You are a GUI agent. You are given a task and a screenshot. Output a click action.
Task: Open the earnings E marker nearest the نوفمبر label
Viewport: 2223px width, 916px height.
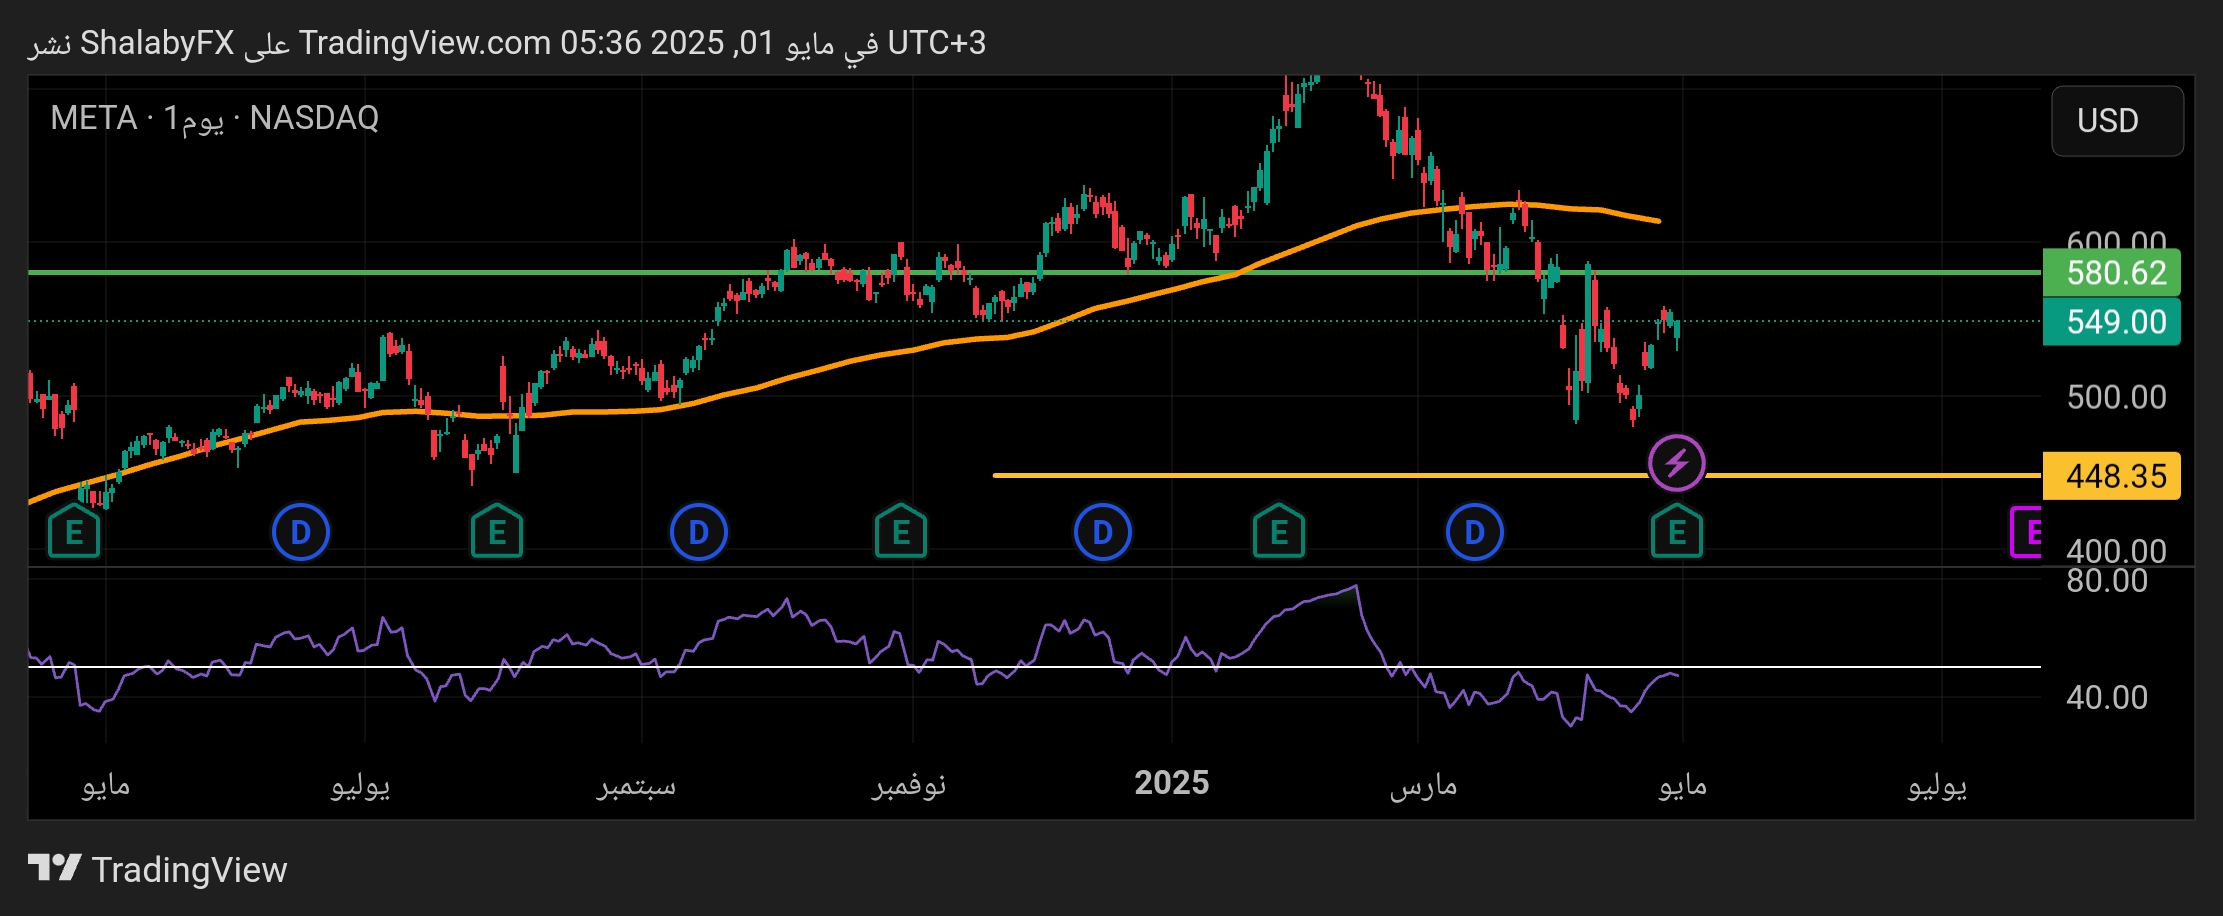tap(900, 532)
